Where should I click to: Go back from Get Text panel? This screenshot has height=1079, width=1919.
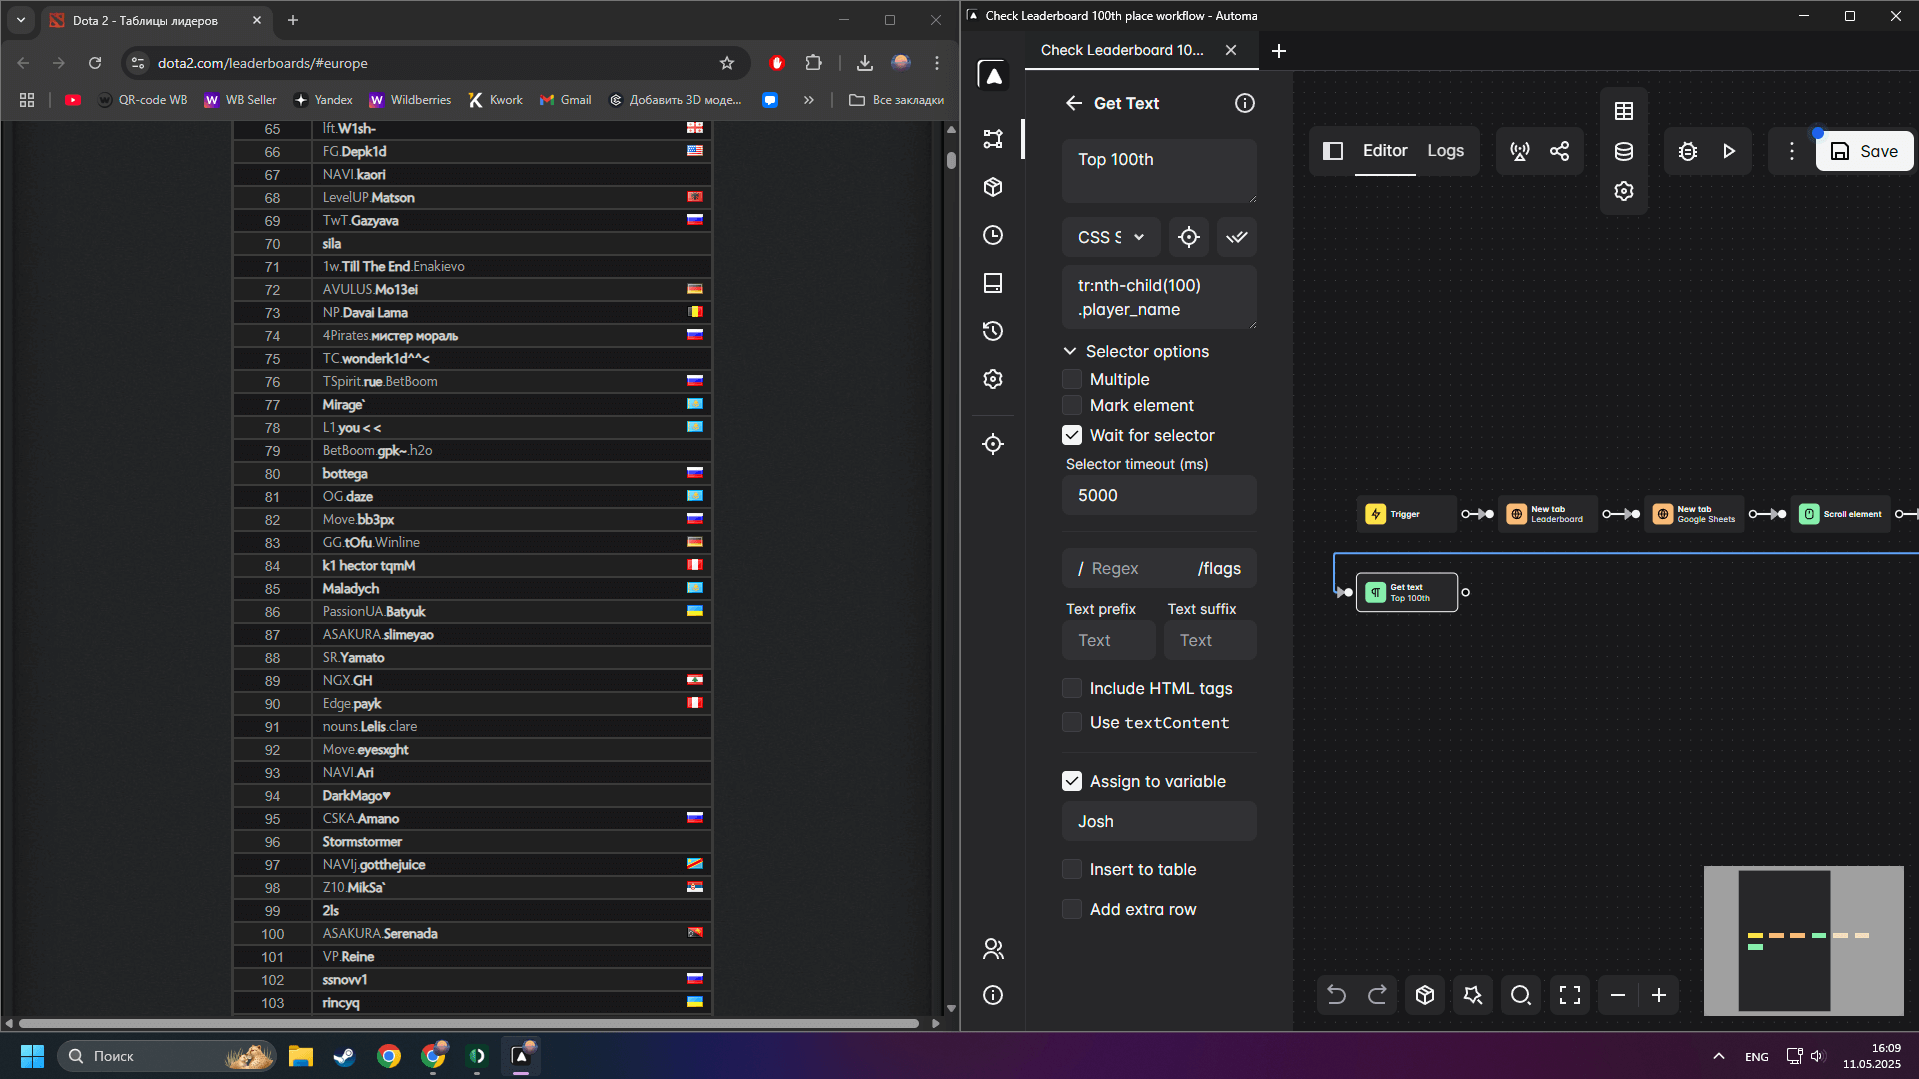tap(1074, 103)
